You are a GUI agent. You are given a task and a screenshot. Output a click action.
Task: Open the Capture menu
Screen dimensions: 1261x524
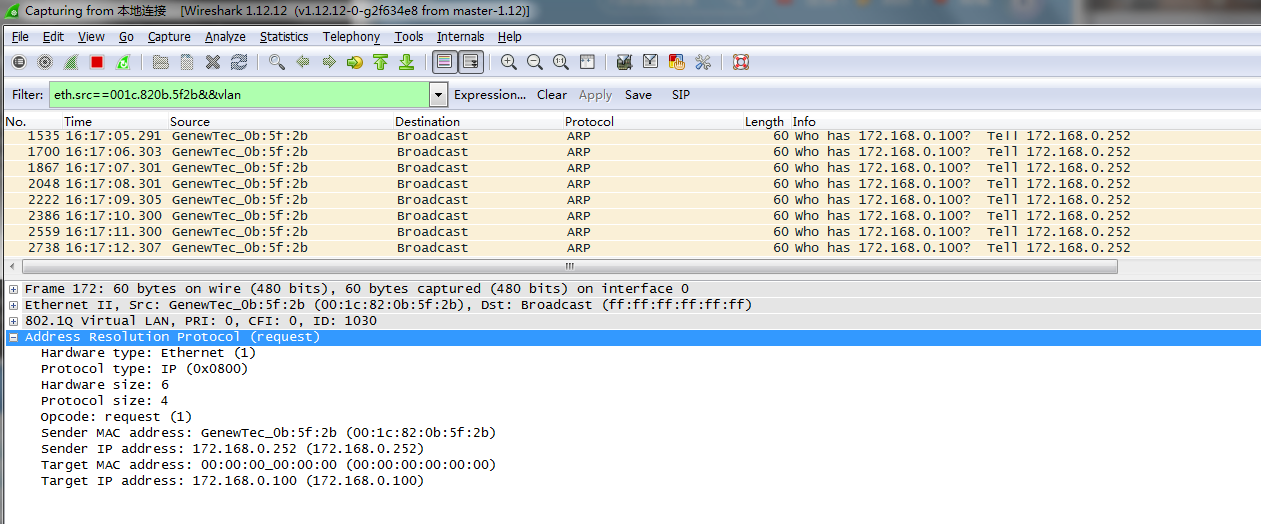[169, 37]
